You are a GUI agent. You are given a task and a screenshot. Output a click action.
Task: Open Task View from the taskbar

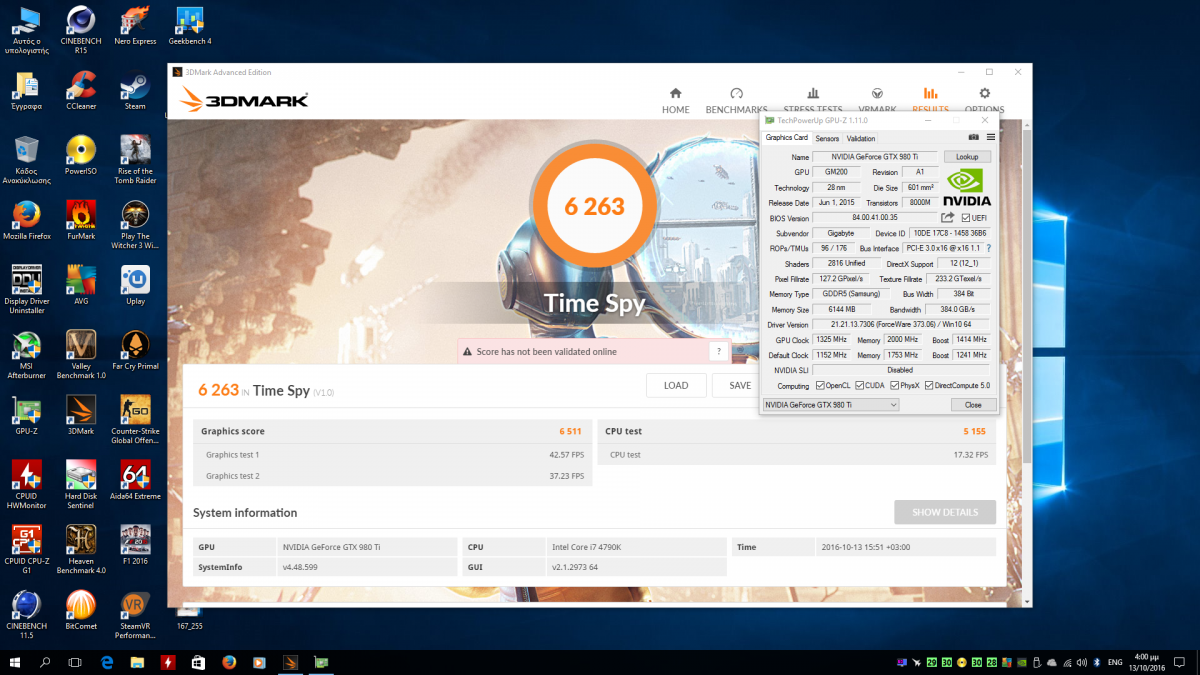click(x=75, y=662)
